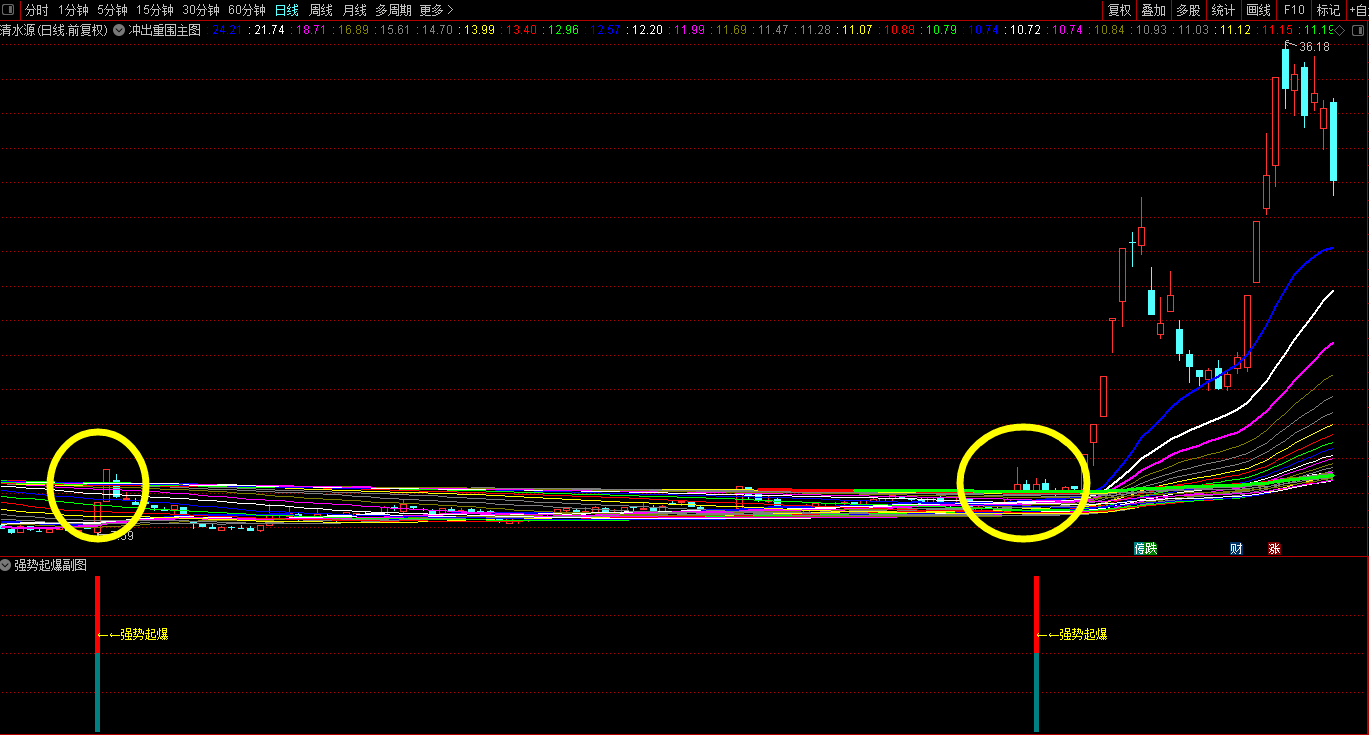Click the 涨 event marker

point(1274,548)
